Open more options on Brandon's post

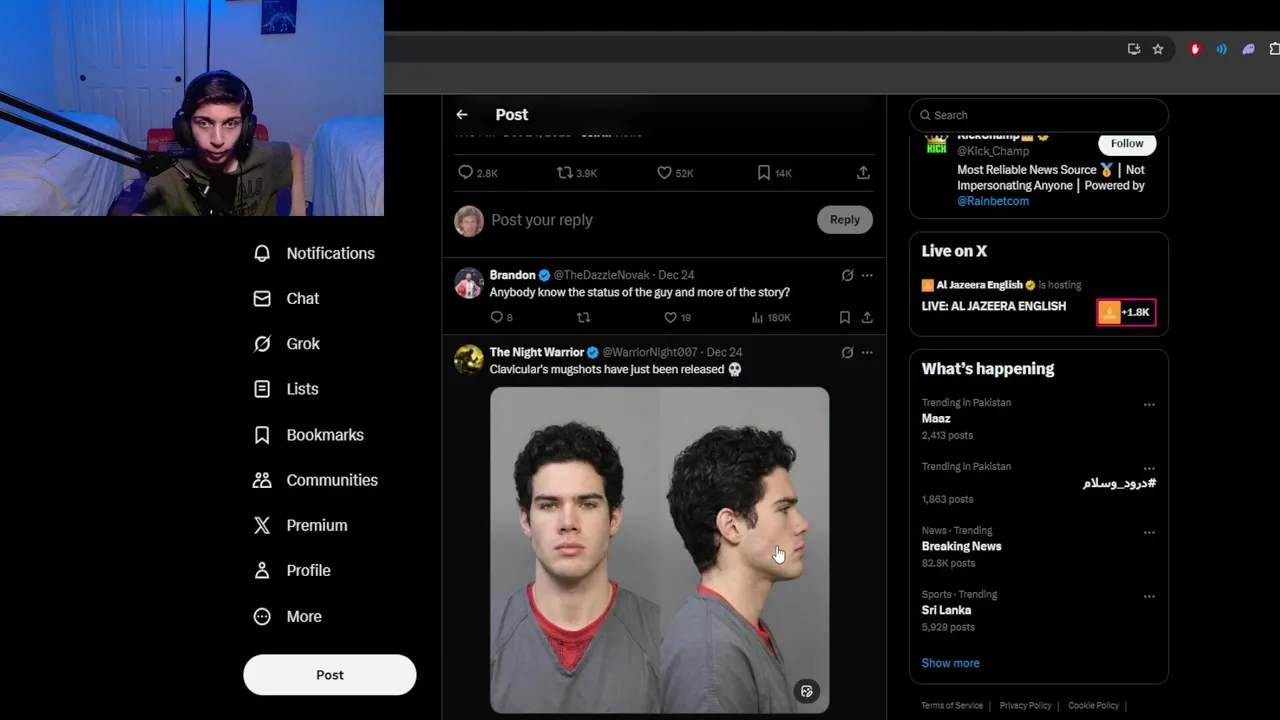click(x=867, y=275)
